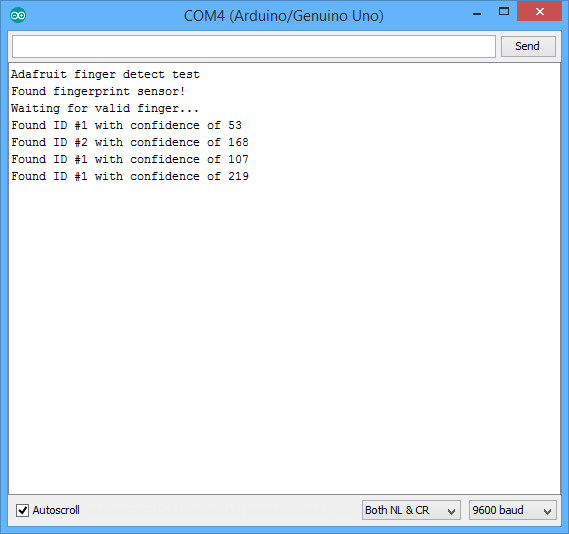Click the line 'Adafruit finger detect test'
569x534 pixels.
(105, 74)
